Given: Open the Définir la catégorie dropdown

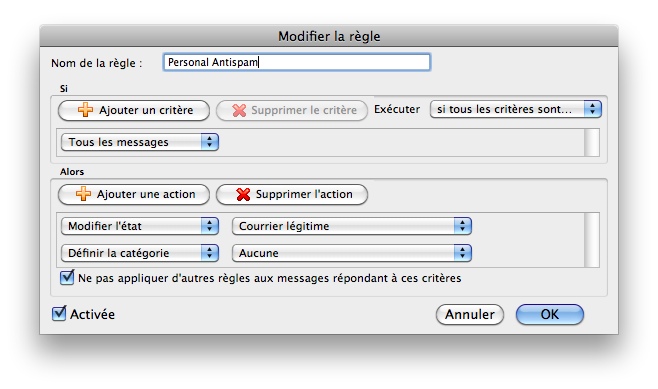Looking at the screenshot, I should (140, 253).
